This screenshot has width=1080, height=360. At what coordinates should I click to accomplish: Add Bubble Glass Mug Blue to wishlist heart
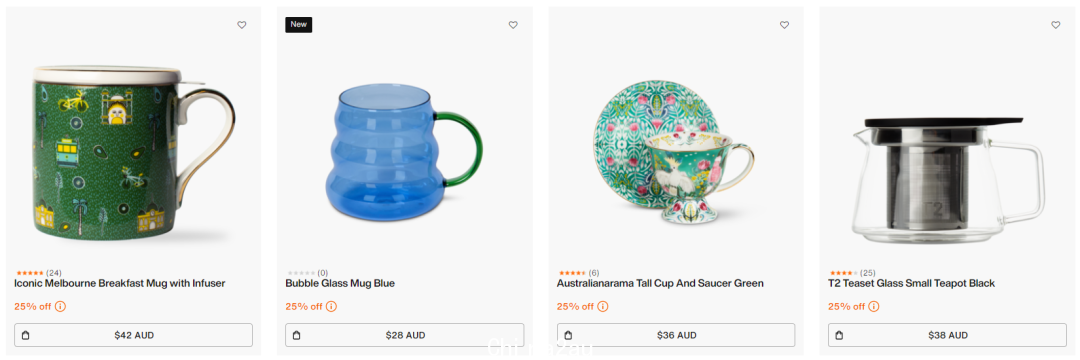click(x=513, y=25)
